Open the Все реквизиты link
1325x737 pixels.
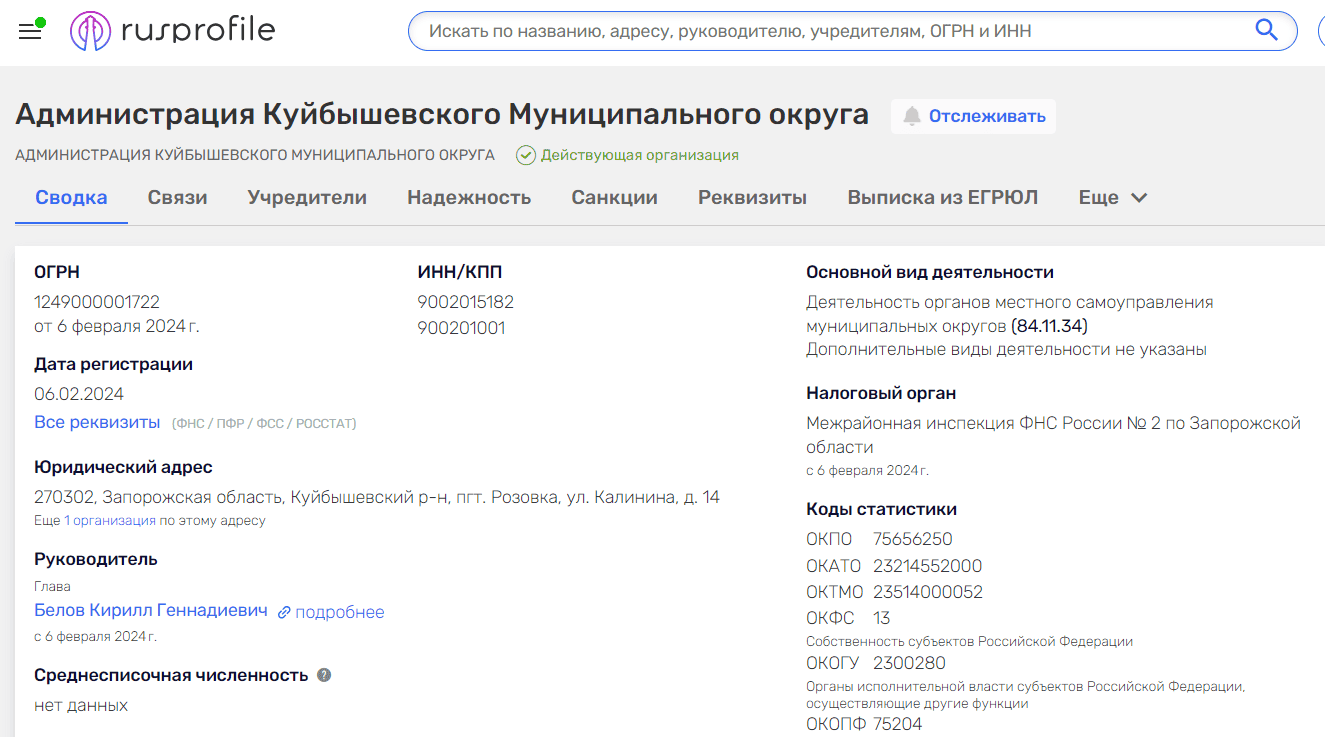[97, 422]
